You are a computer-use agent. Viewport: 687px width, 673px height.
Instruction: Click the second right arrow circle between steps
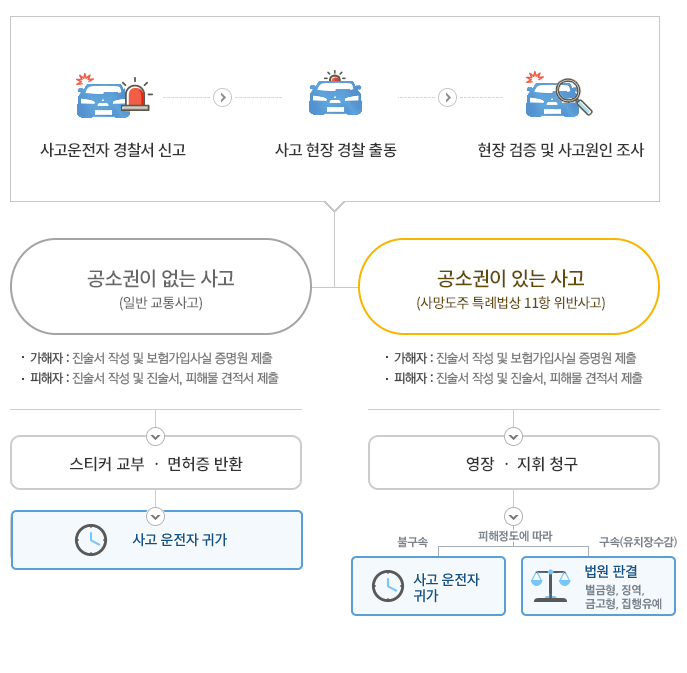tap(447, 97)
